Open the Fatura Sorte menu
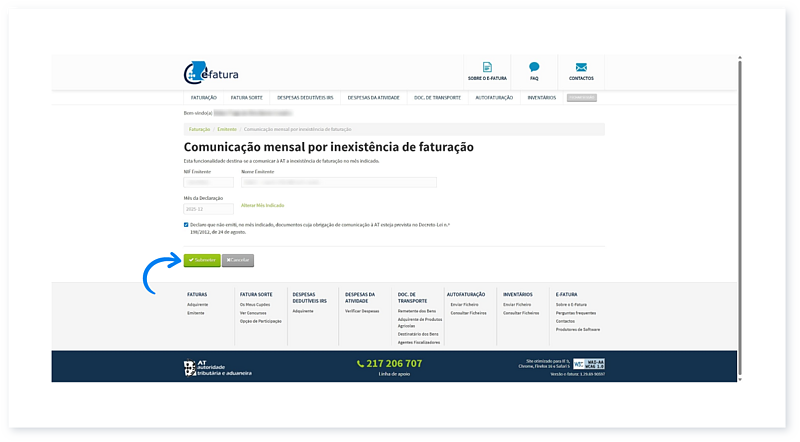 pos(246,97)
